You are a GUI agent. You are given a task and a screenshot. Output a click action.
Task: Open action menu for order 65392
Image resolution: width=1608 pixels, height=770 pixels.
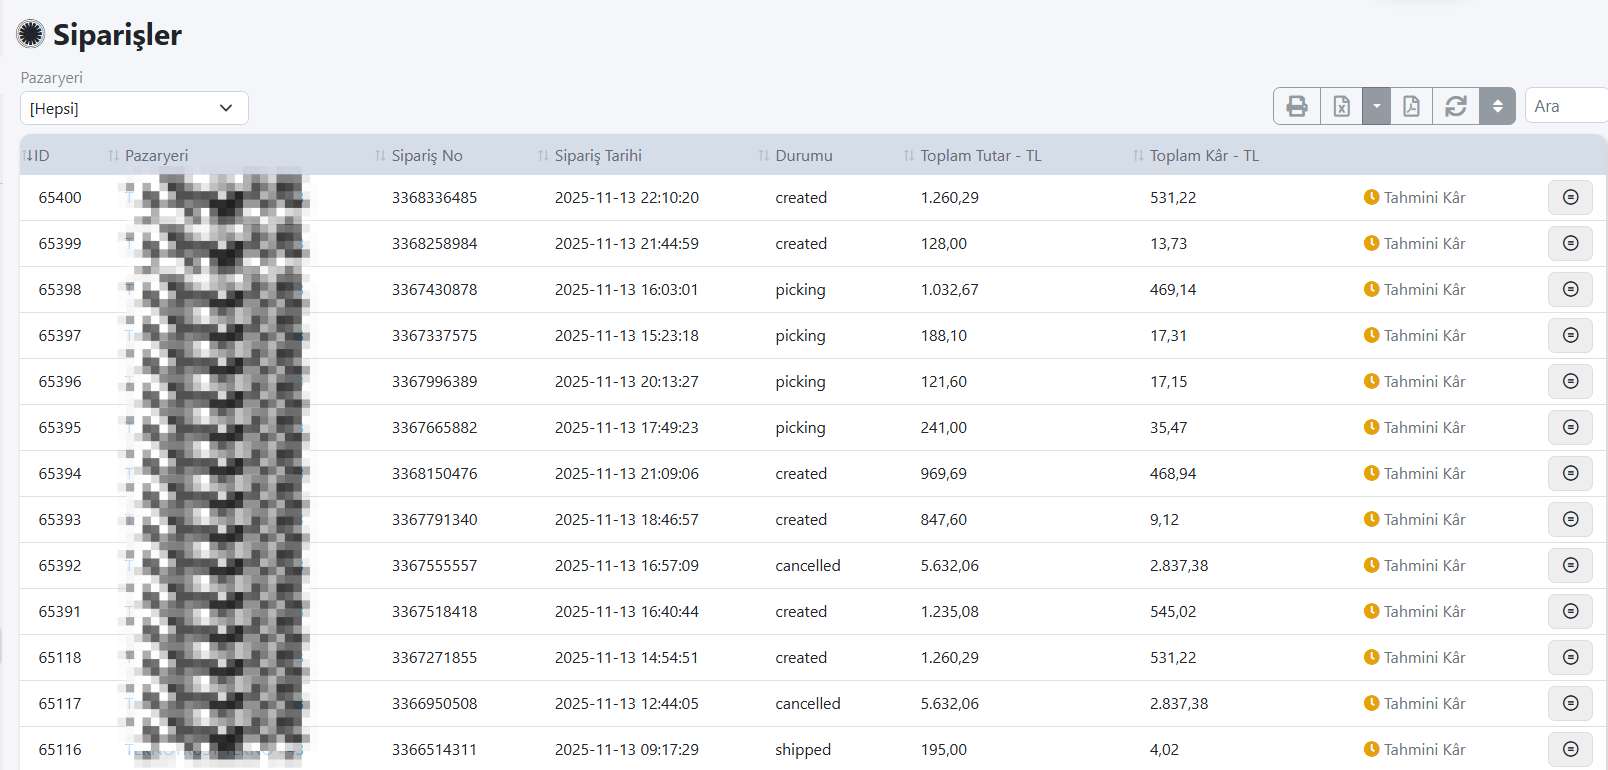(x=1570, y=566)
